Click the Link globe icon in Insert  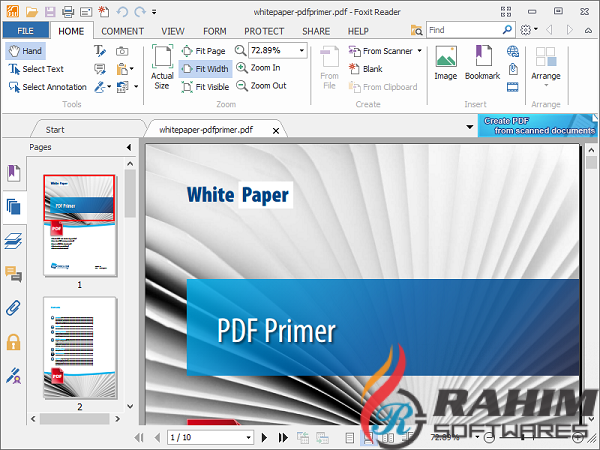coord(513,51)
